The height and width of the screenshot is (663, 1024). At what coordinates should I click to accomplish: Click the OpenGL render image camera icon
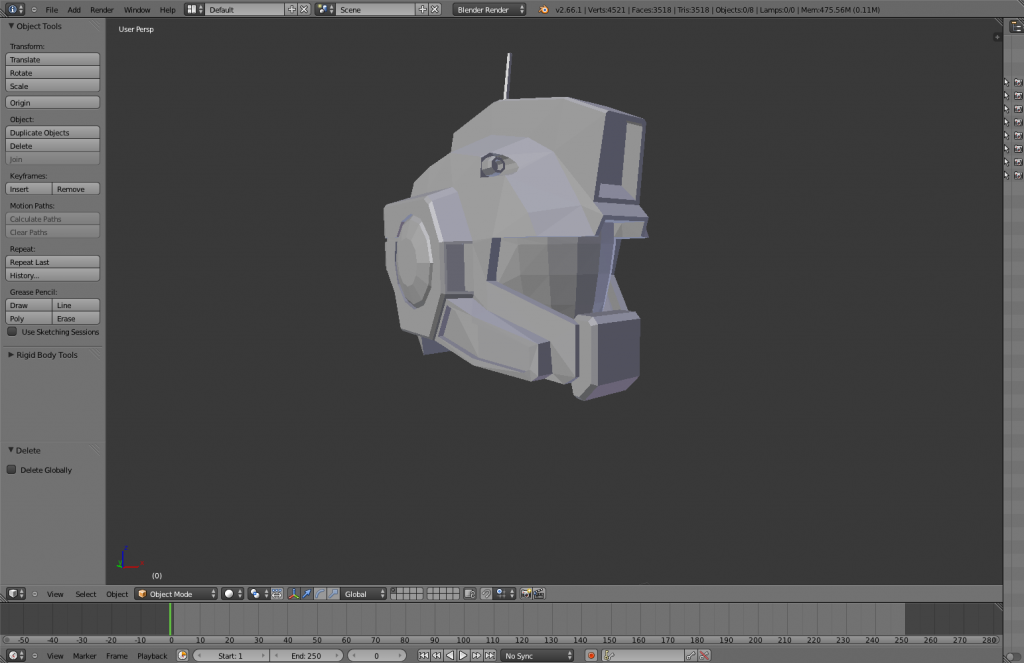[x=525, y=594]
